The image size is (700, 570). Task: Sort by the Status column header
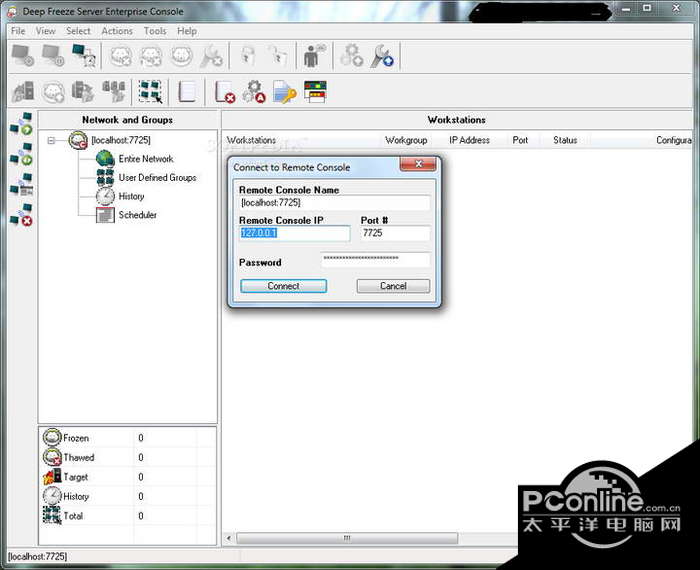pyautogui.click(x=565, y=141)
